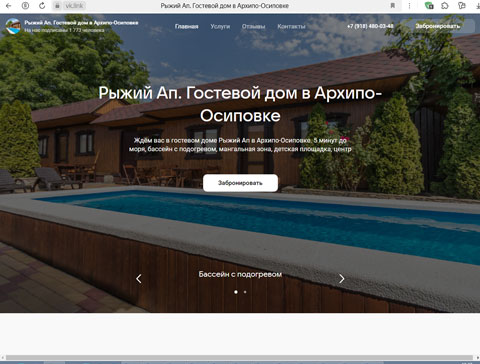
Task: Click the header Забронировать button
Action: coord(437,26)
